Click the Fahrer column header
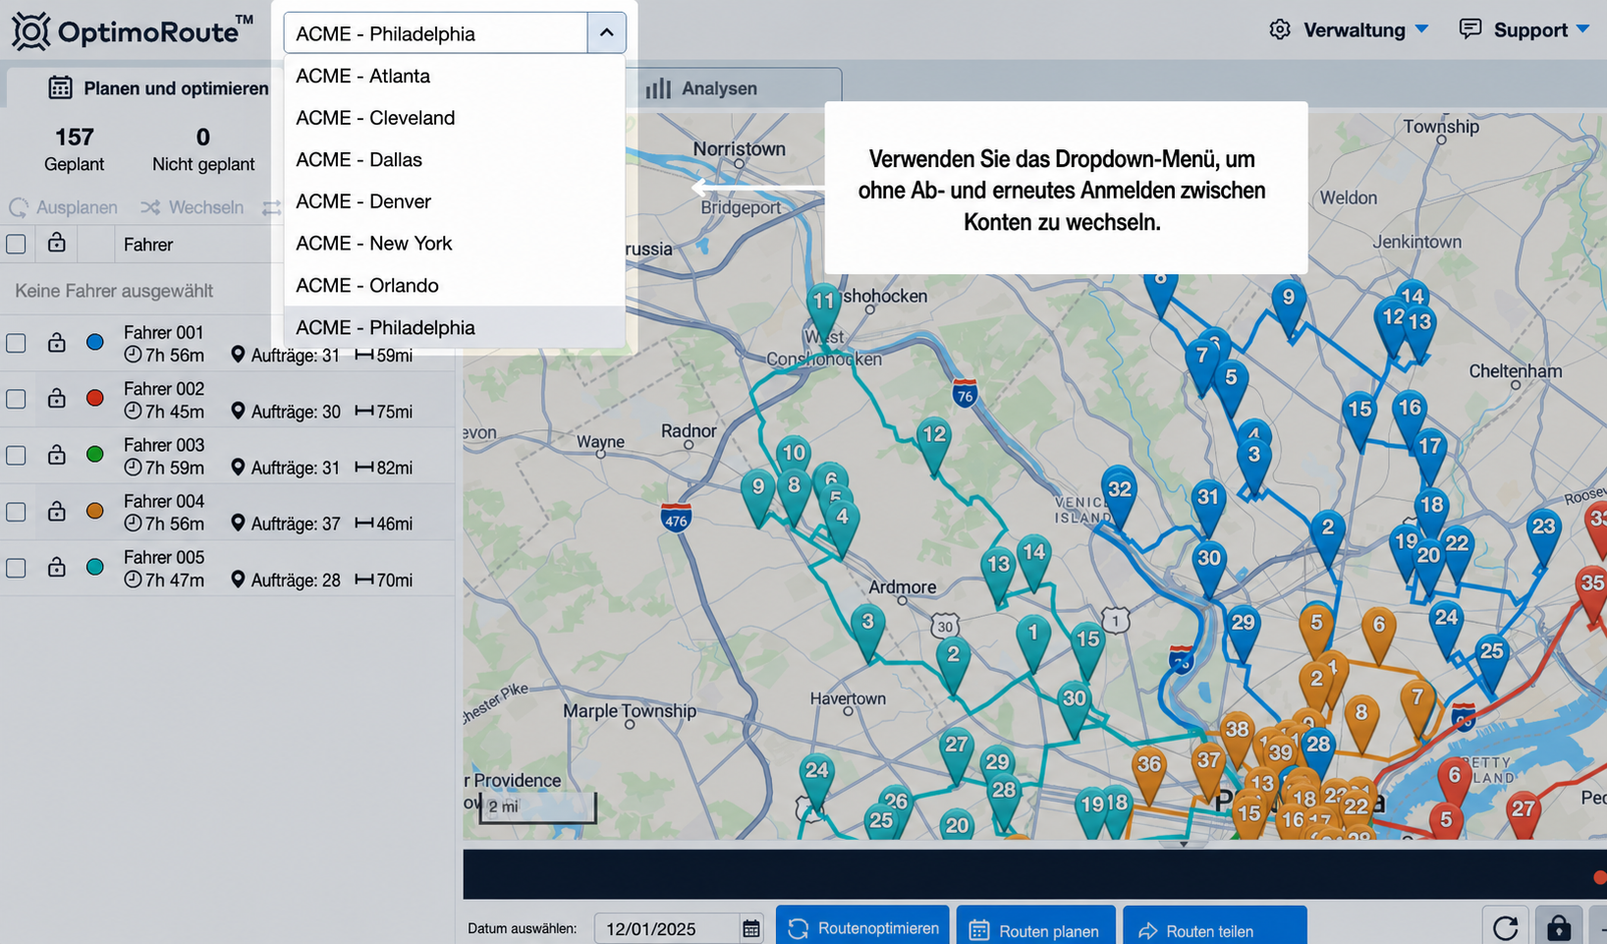The height and width of the screenshot is (944, 1607). 148,244
